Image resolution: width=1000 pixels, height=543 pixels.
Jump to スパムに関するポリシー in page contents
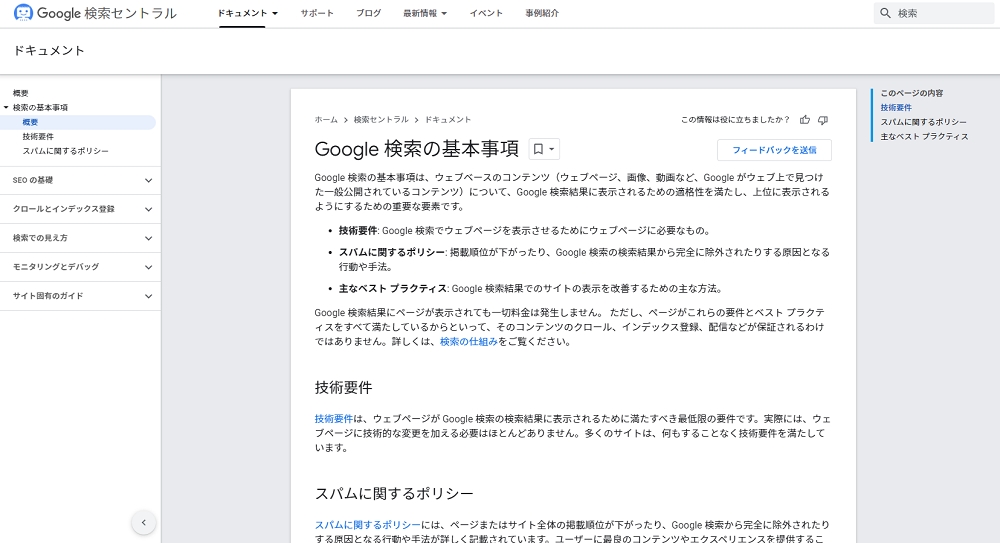923,123
